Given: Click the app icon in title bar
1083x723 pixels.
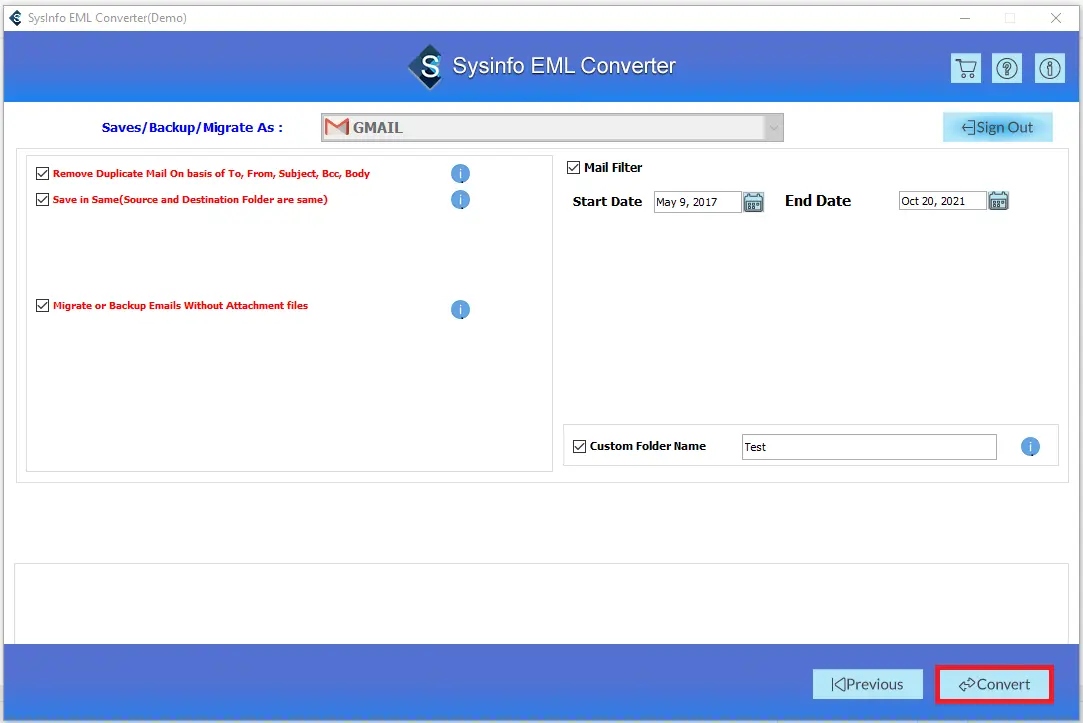Looking at the screenshot, I should click(15, 17).
